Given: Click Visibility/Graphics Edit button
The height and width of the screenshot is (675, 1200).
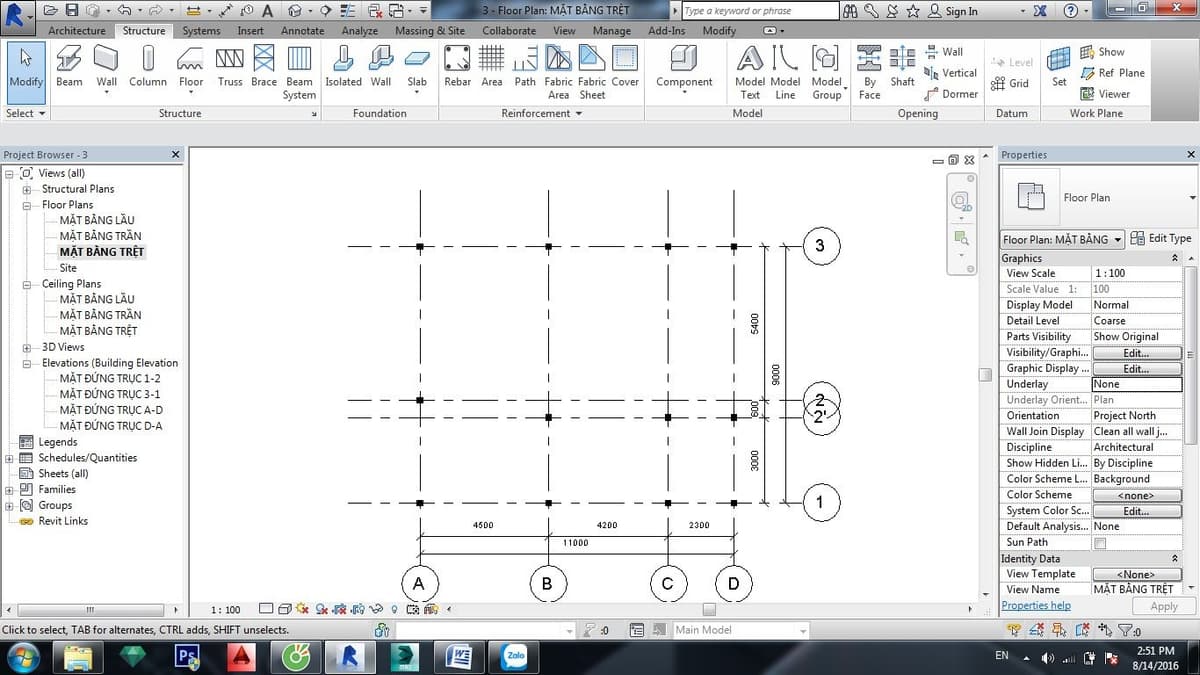Looking at the screenshot, I should coord(1136,353).
